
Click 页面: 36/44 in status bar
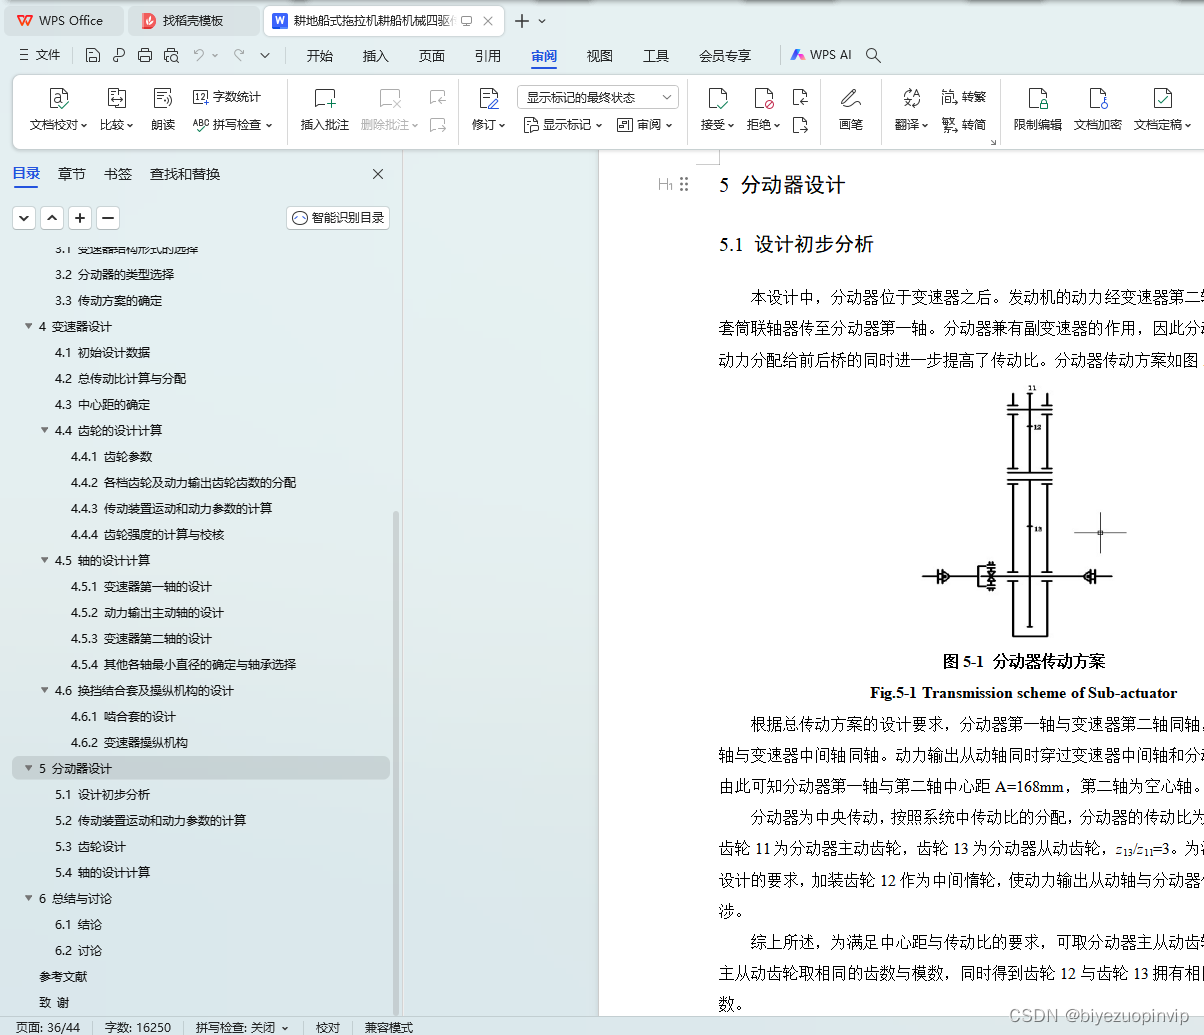click(x=48, y=1027)
